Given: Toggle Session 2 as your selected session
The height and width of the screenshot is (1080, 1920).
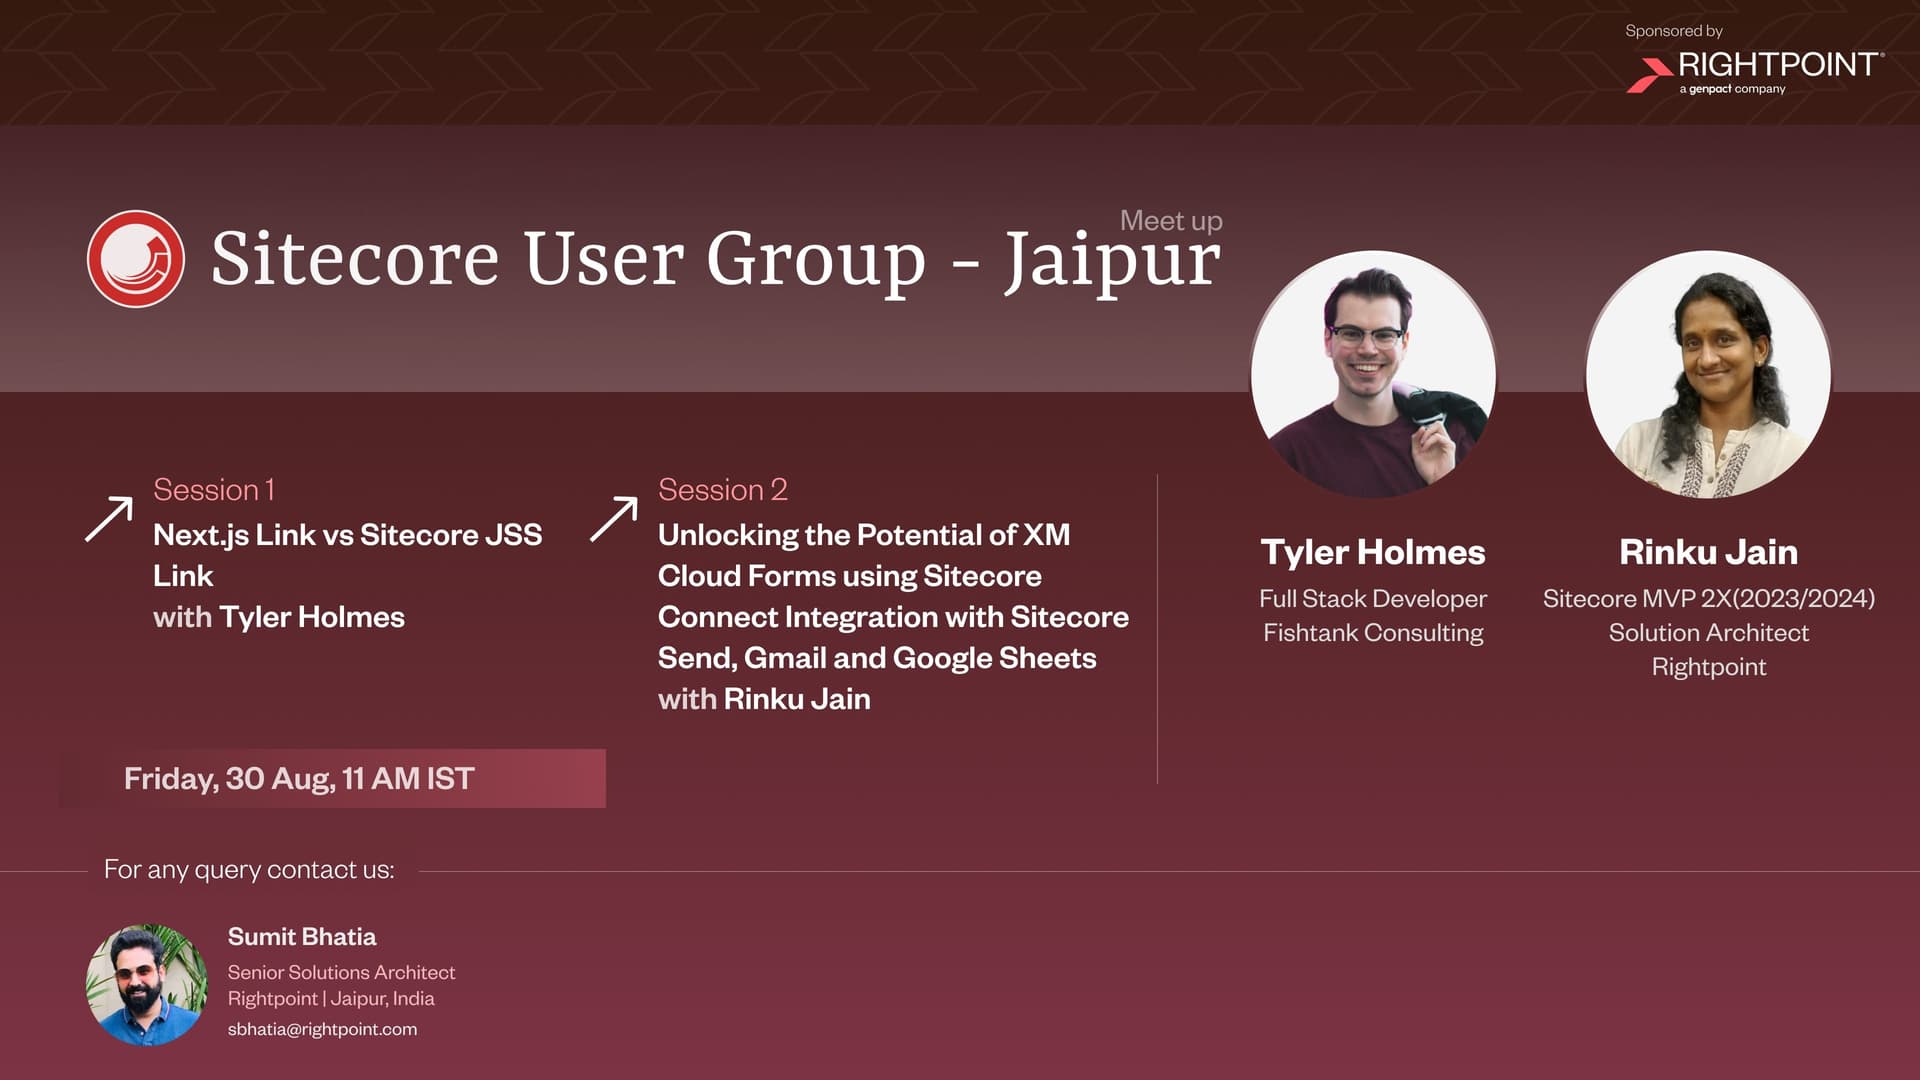Looking at the screenshot, I should tap(723, 490).
